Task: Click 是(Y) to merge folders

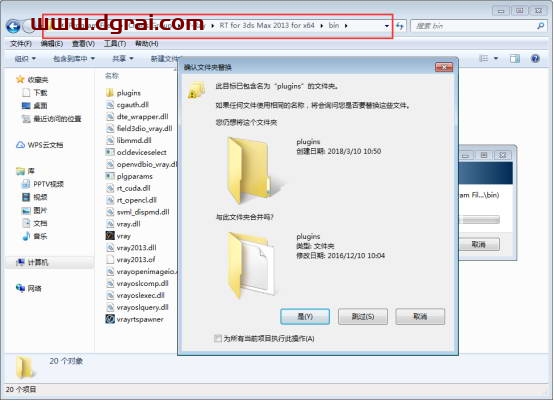Action: [x=305, y=316]
